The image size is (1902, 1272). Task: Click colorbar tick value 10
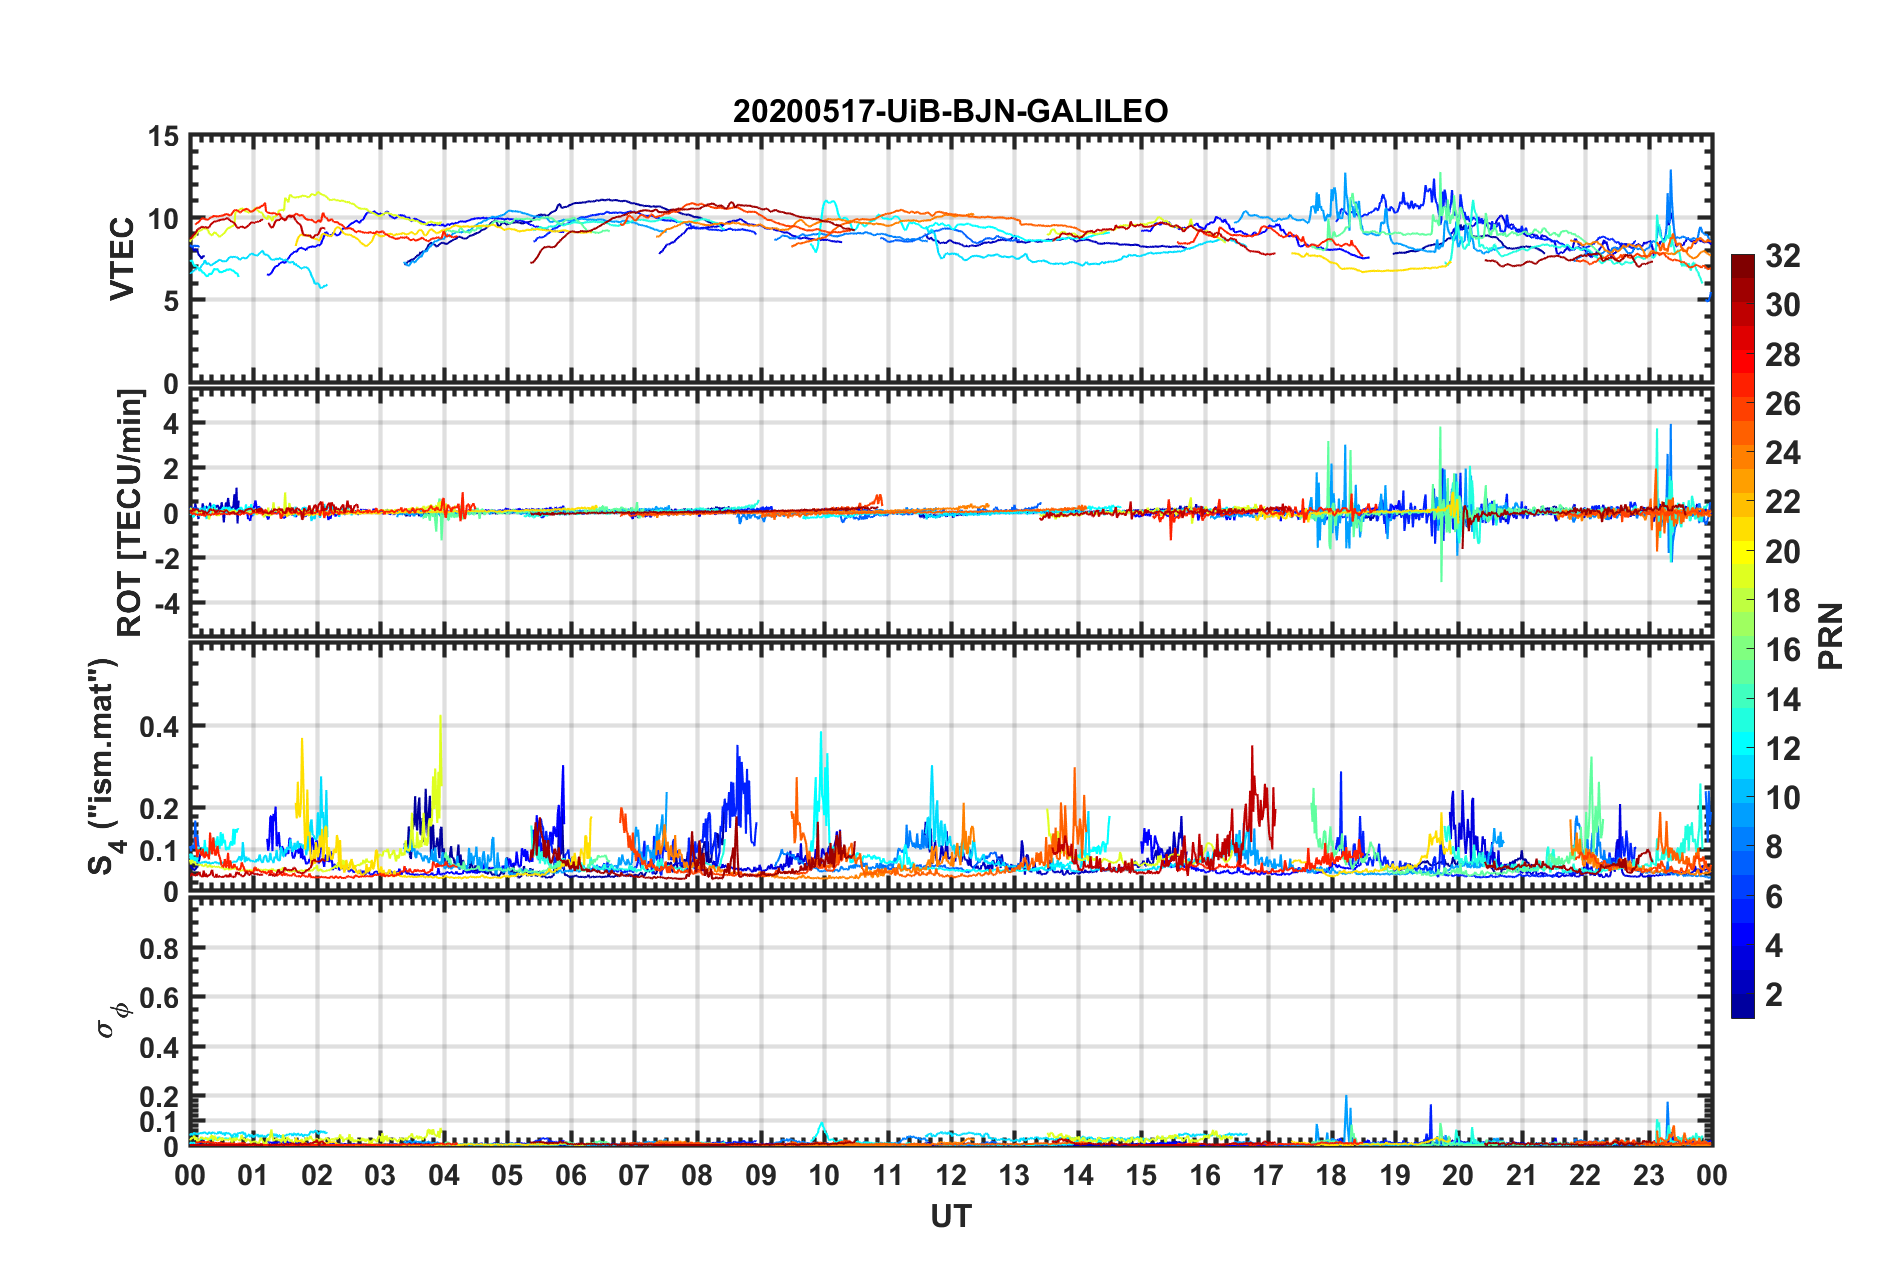(1783, 798)
